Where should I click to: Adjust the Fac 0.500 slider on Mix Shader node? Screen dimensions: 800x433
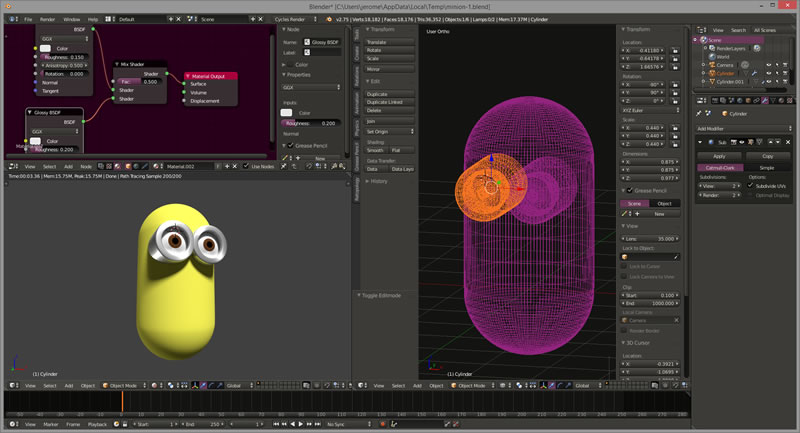[139, 82]
